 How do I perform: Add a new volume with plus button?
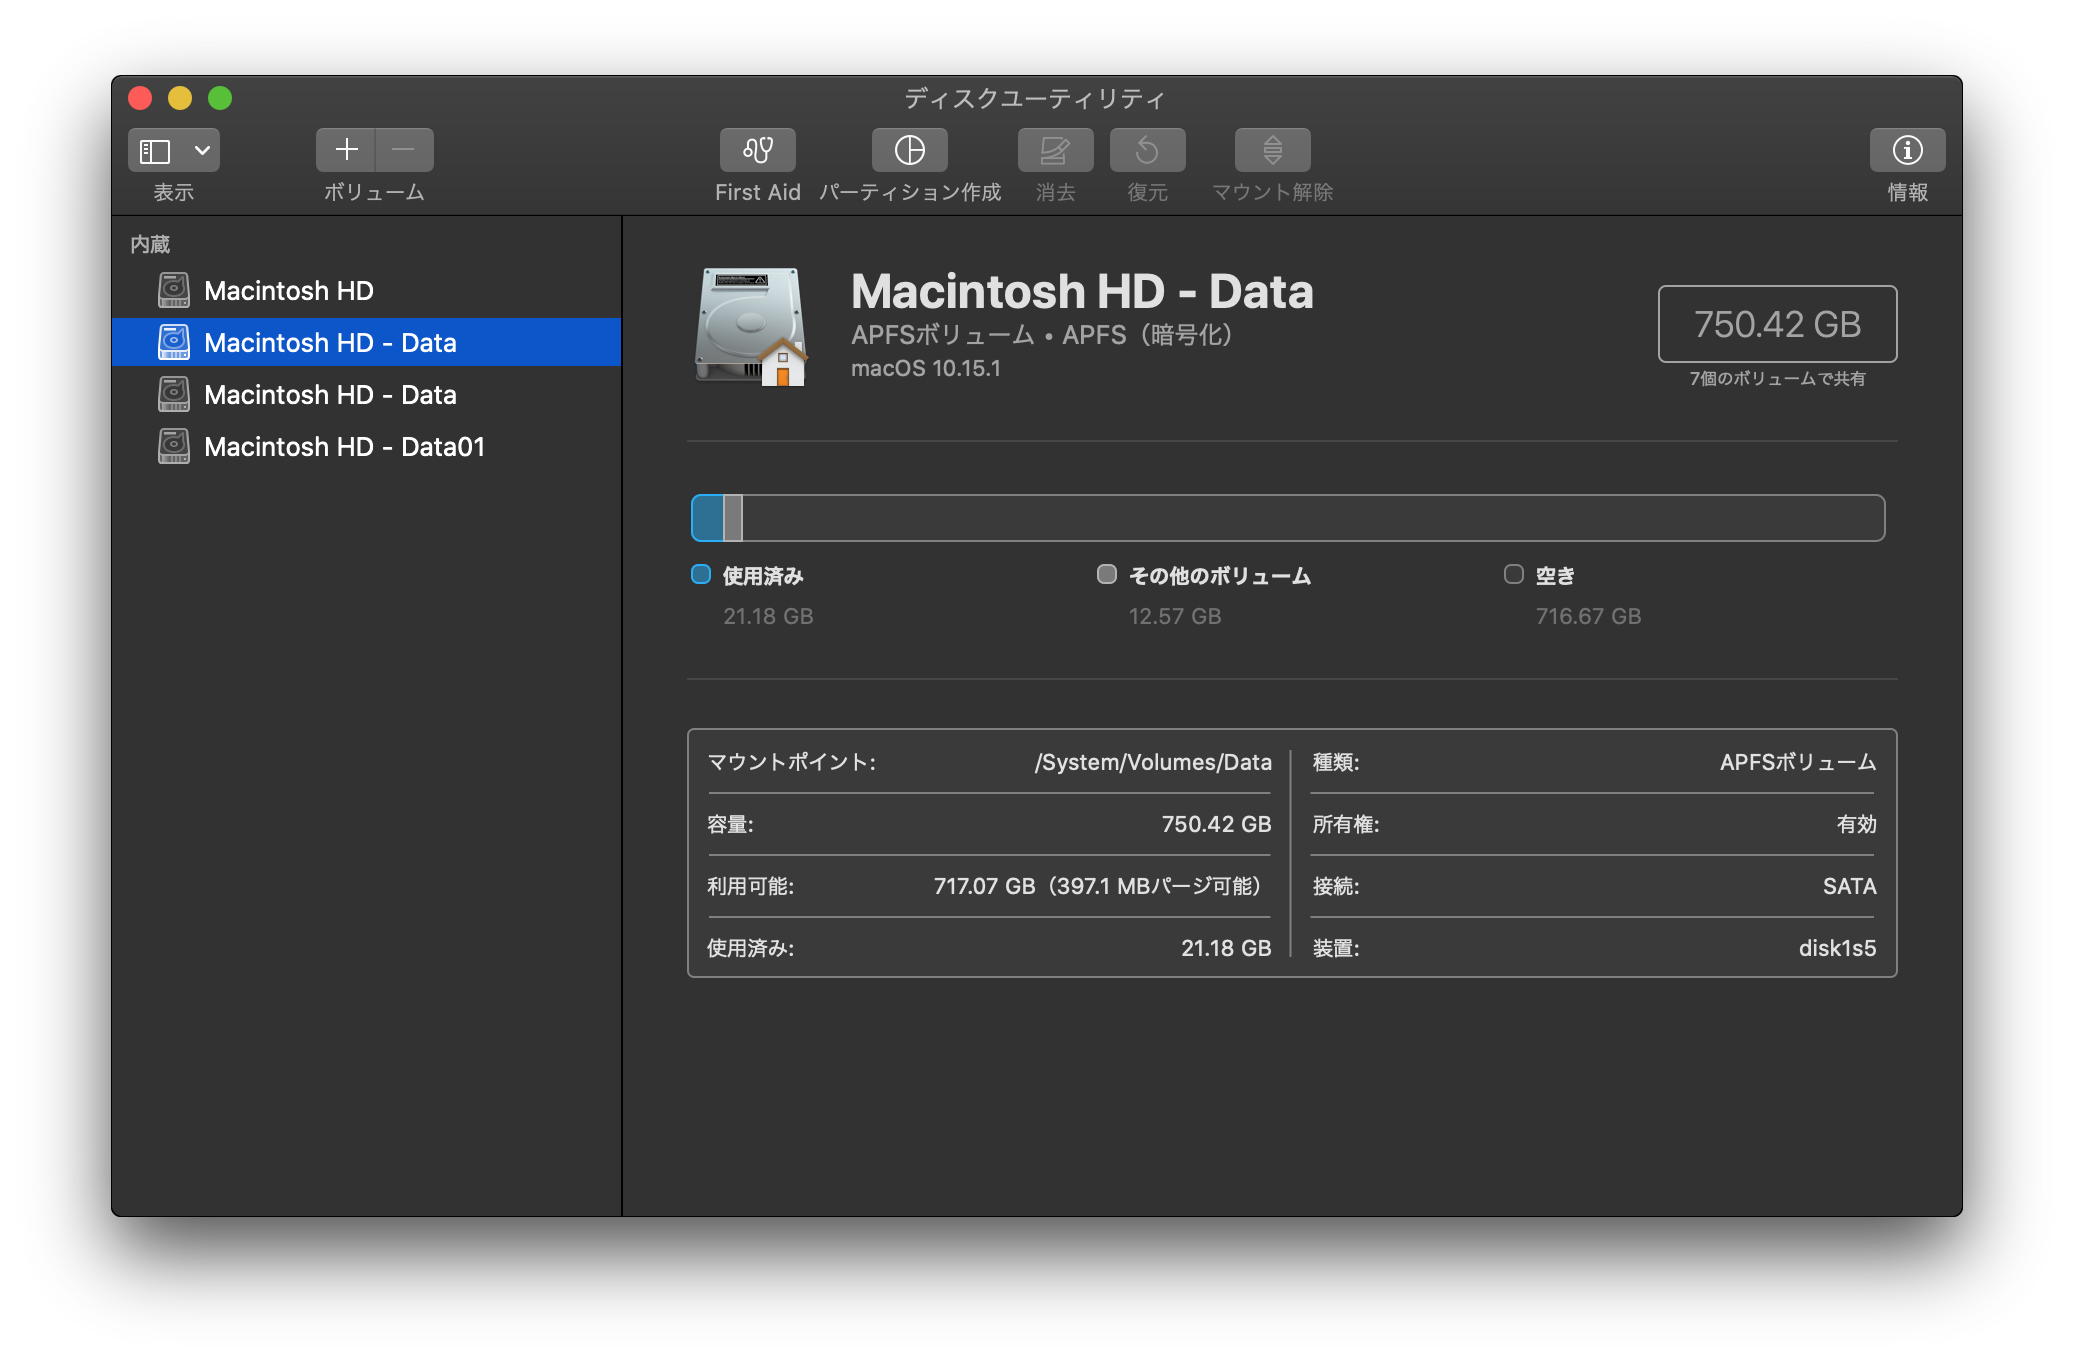pos(346,150)
